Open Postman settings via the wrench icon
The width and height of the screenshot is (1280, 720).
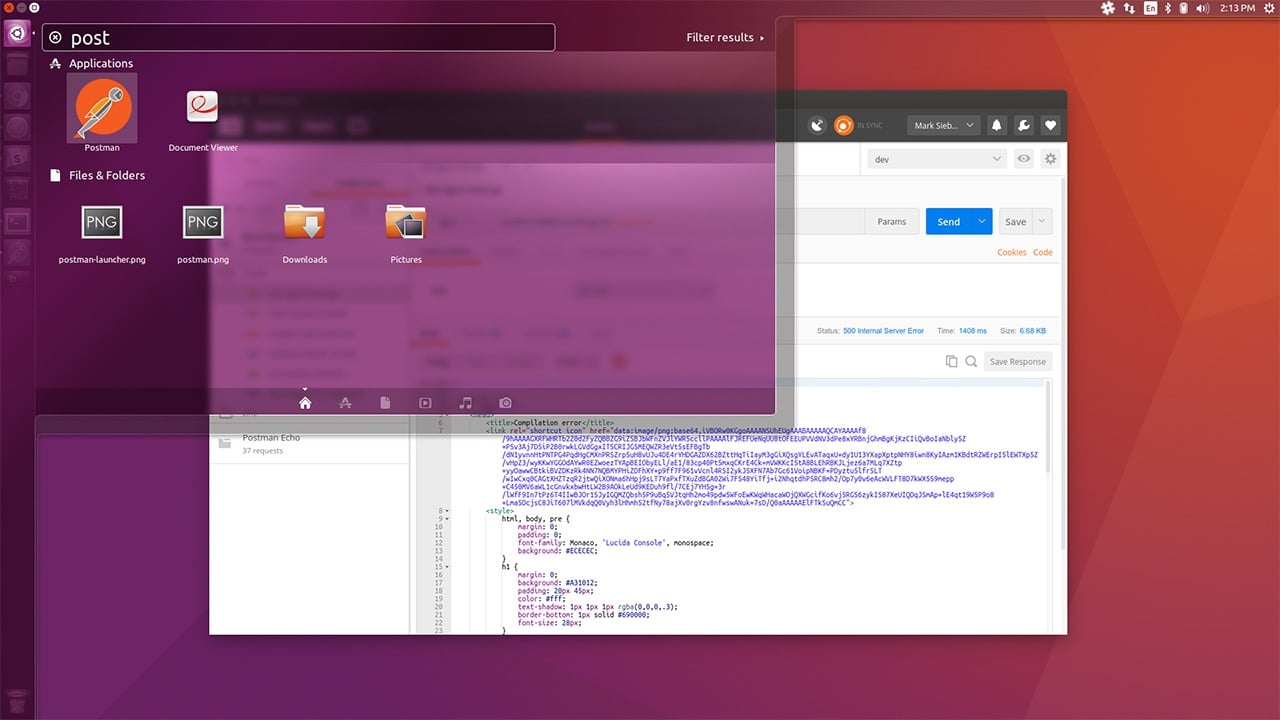[1023, 125]
